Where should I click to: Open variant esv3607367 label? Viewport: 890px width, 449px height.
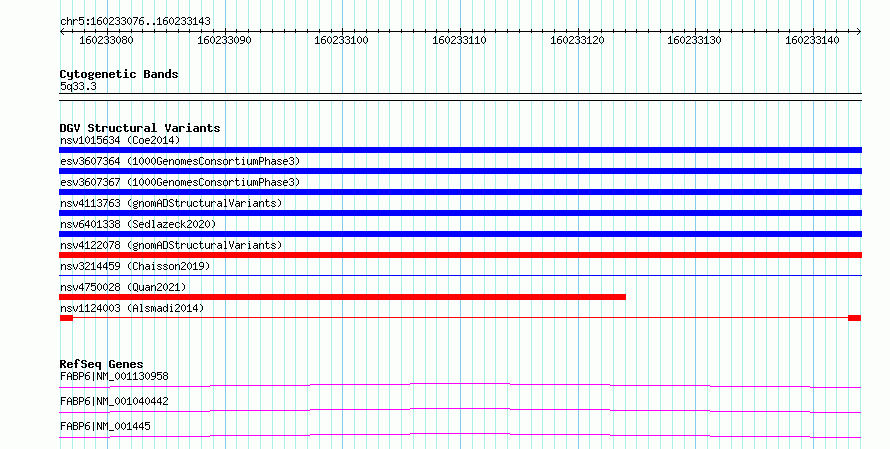coord(180,182)
